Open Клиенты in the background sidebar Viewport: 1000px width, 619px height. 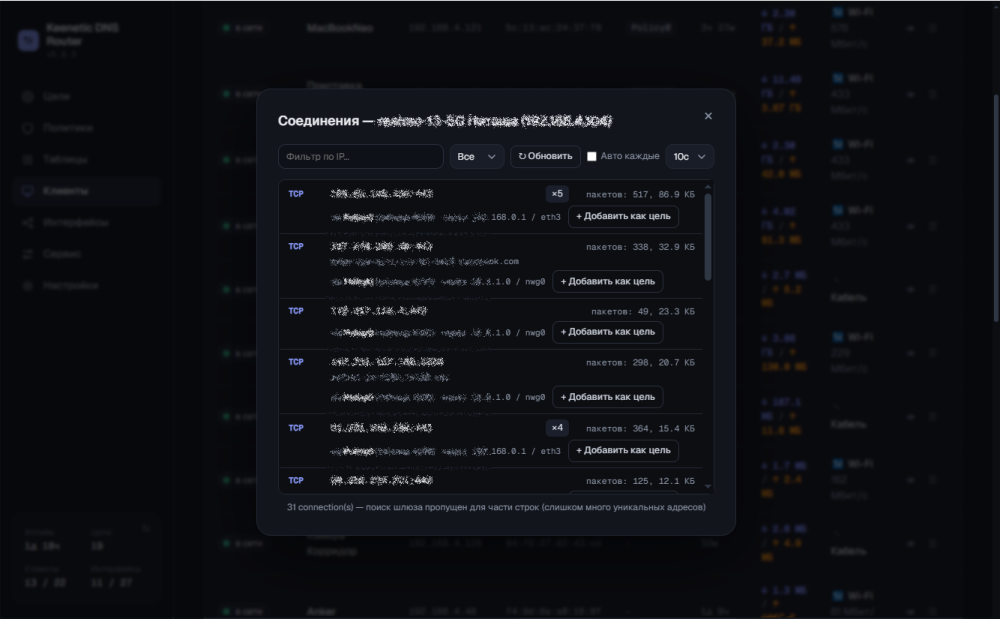(x=86, y=191)
